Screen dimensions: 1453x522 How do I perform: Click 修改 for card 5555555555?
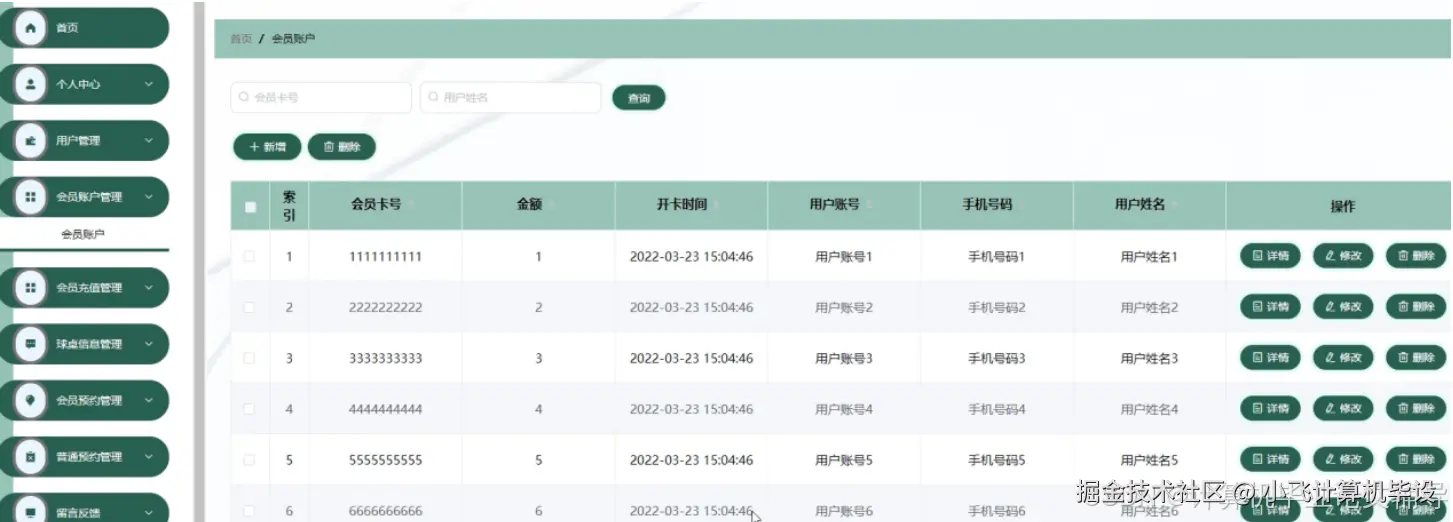(x=1343, y=459)
